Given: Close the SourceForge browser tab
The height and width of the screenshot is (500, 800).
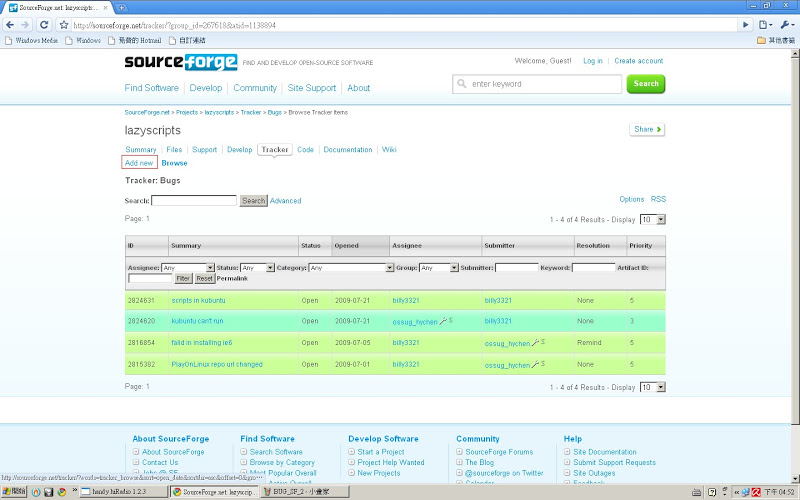Looking at the screenshot, I should [106, 8].
